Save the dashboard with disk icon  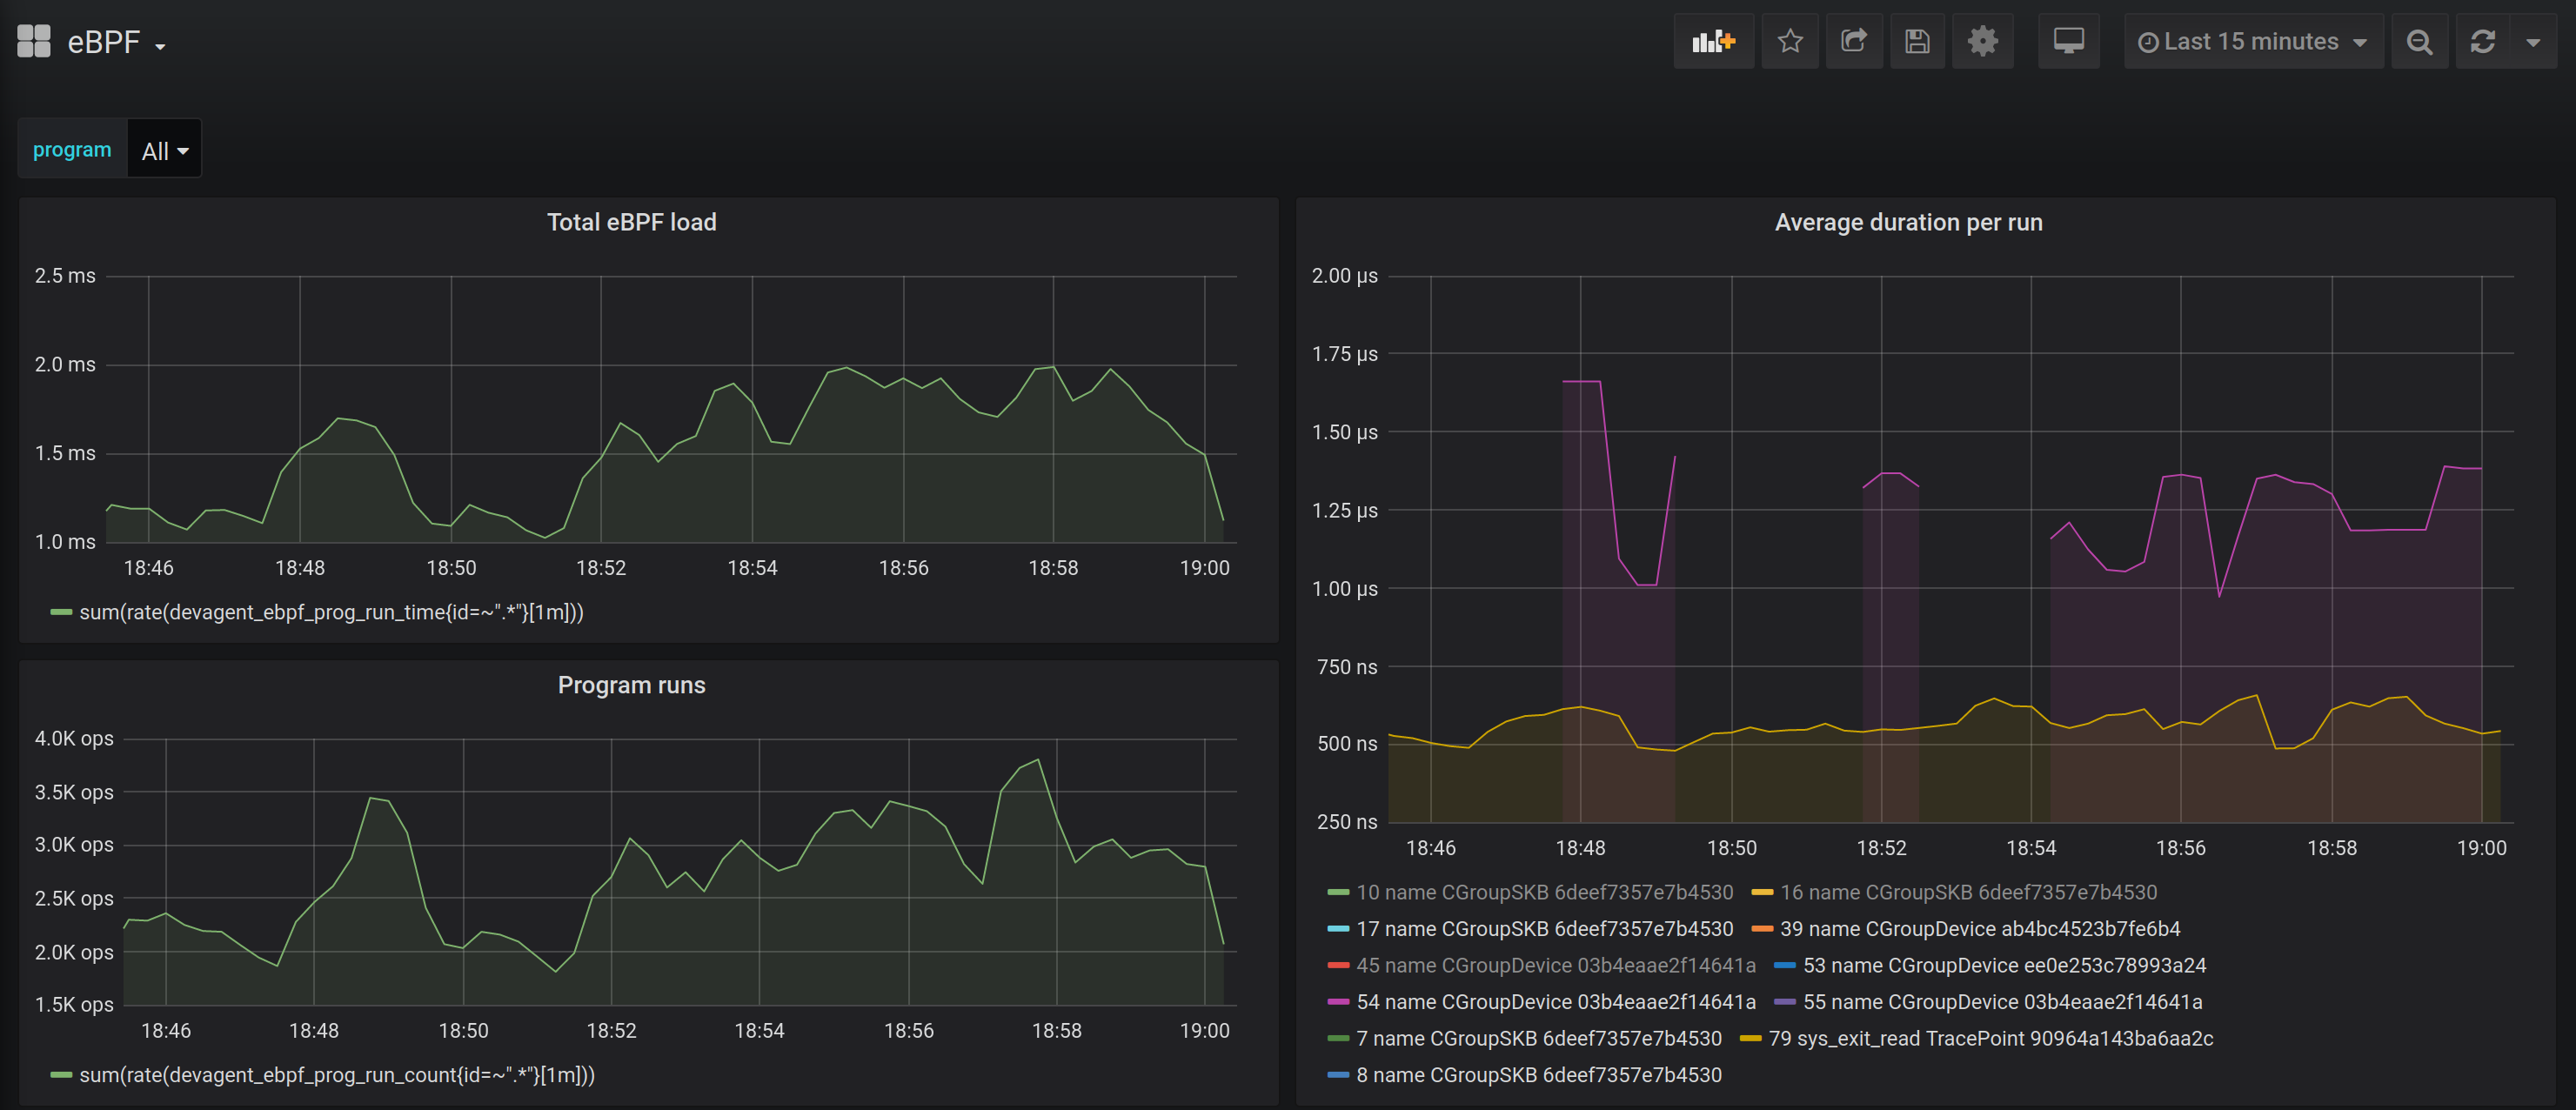[x=1917, y=42]
